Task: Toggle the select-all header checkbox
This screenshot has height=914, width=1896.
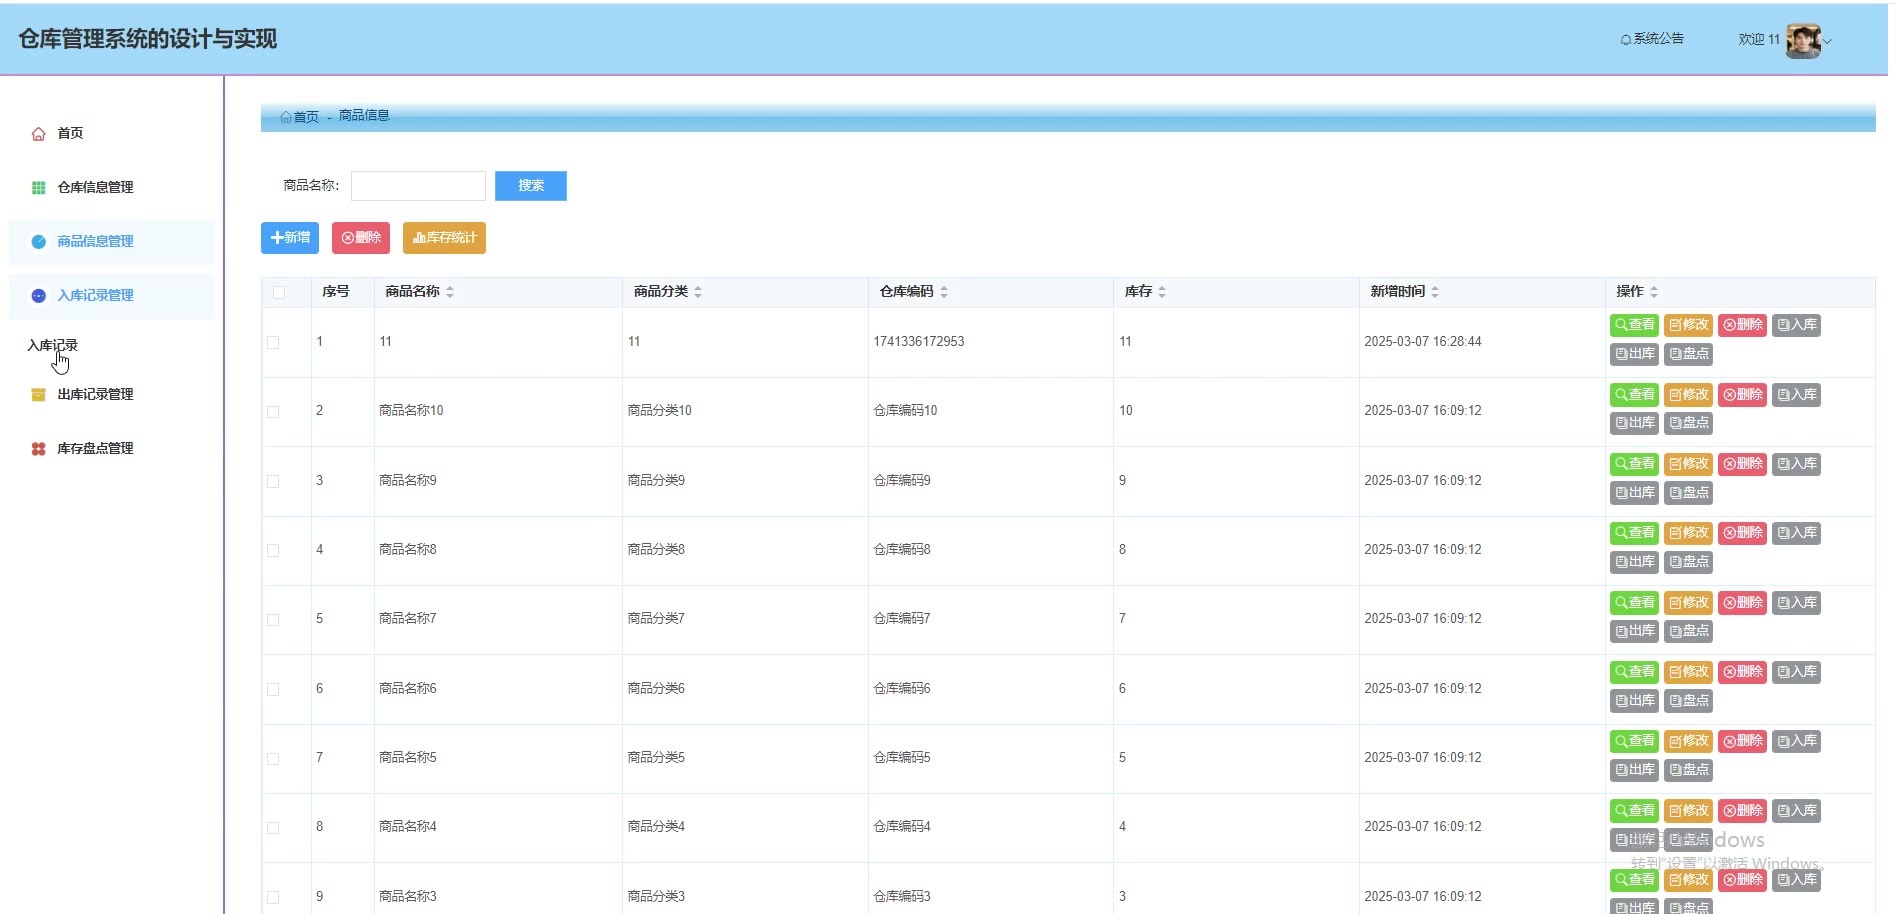Action: (x=279, y=292)
